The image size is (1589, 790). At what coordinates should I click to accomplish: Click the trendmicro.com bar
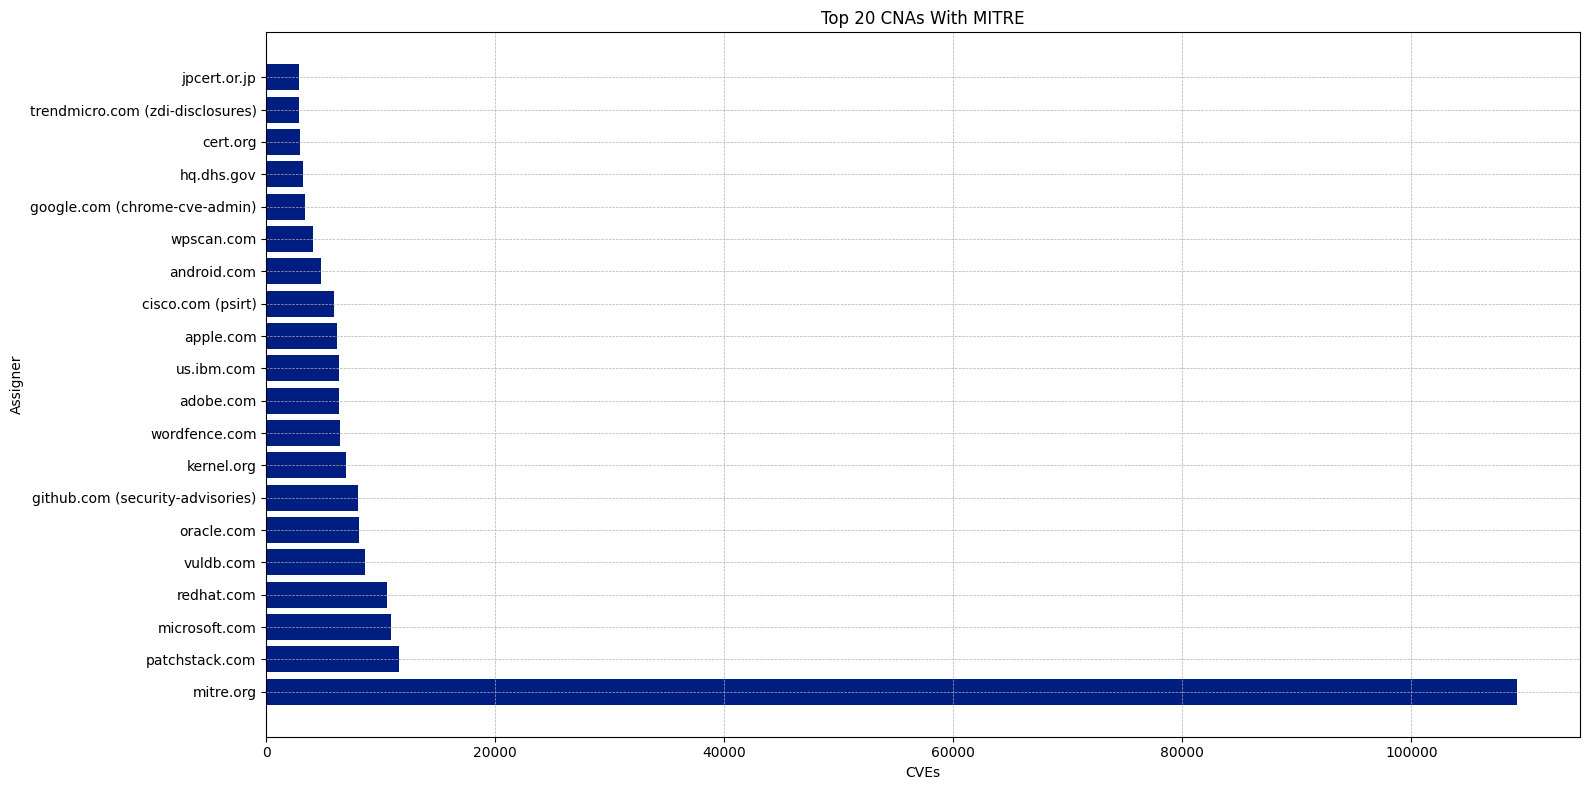[282, 110]
